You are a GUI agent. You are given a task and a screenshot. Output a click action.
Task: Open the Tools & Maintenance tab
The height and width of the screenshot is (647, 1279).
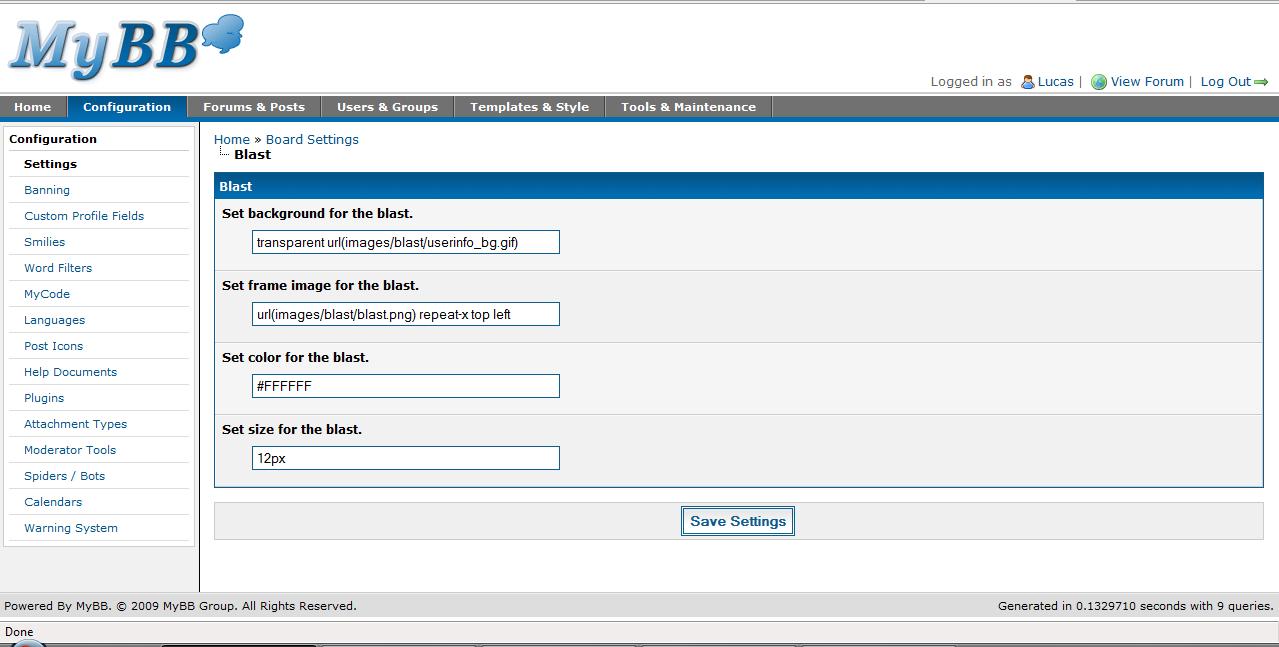tap(688, 107)
